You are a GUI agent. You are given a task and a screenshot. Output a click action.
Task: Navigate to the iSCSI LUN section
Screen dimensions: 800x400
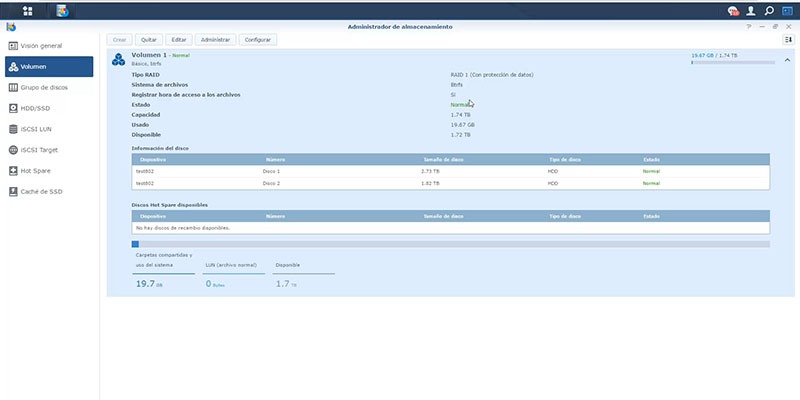point(49,129)
